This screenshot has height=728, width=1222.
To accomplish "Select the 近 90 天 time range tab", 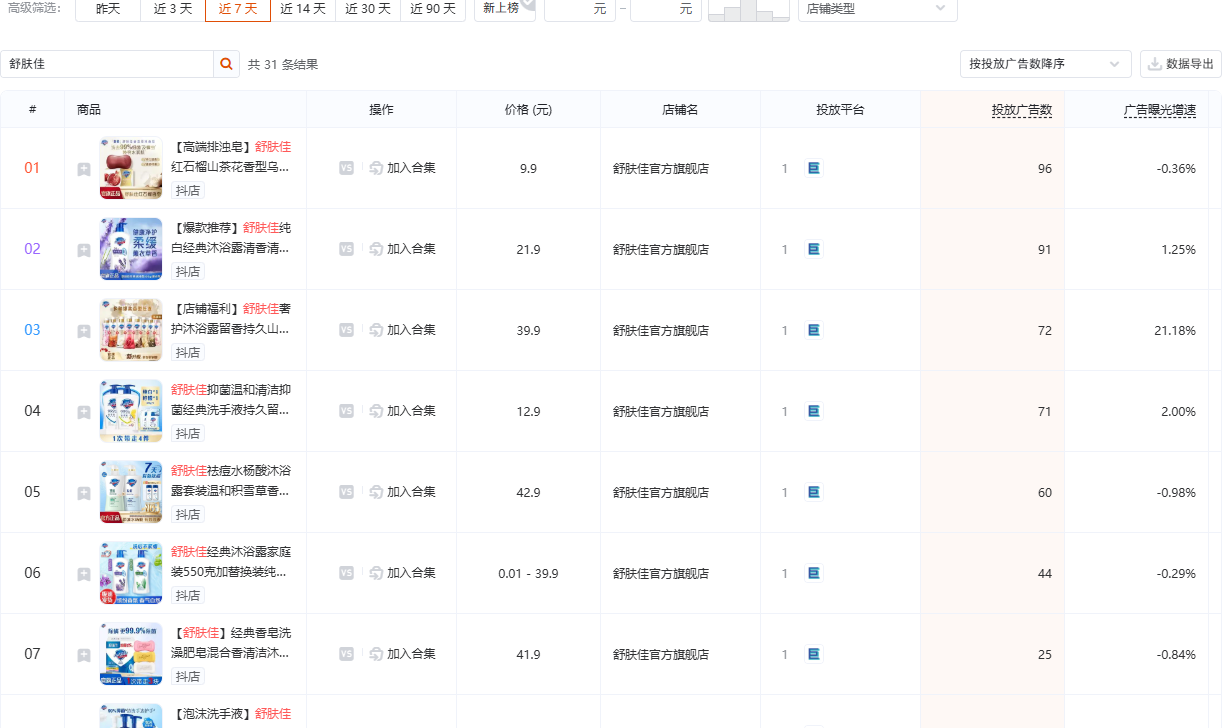I will [x=433, y=8].
